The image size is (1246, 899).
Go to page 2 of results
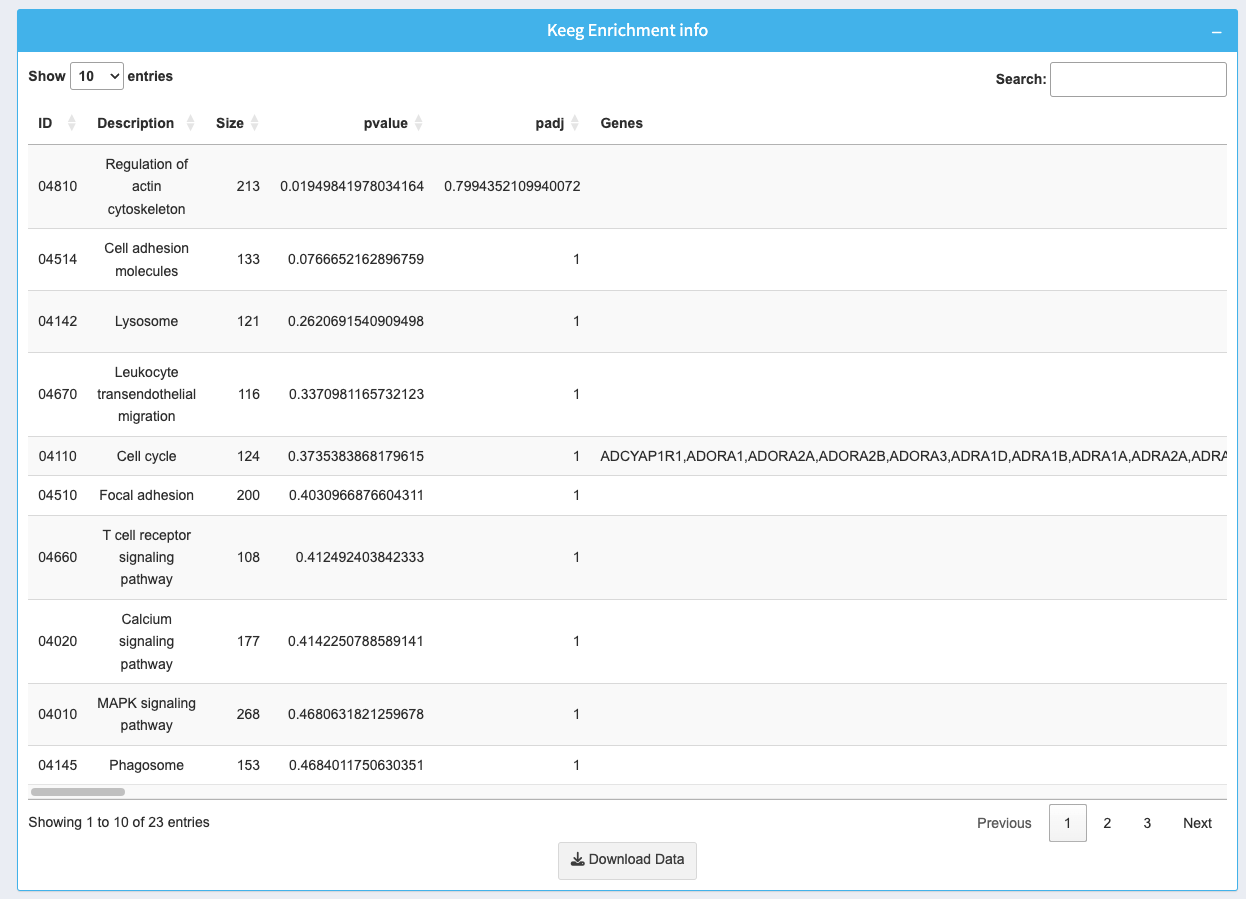(1107, 823)
